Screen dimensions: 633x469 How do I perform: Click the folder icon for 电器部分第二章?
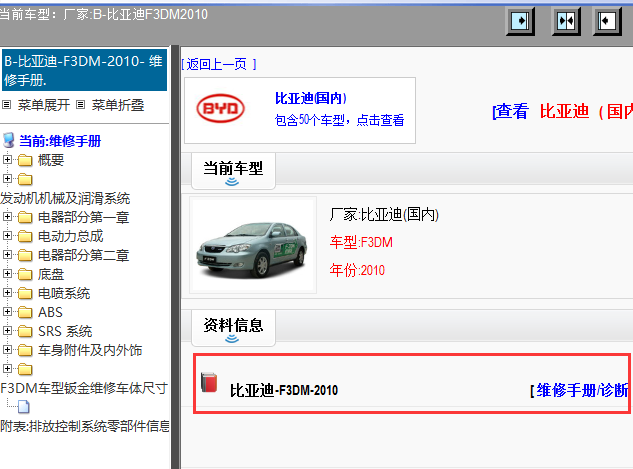[x=25, y=255]
